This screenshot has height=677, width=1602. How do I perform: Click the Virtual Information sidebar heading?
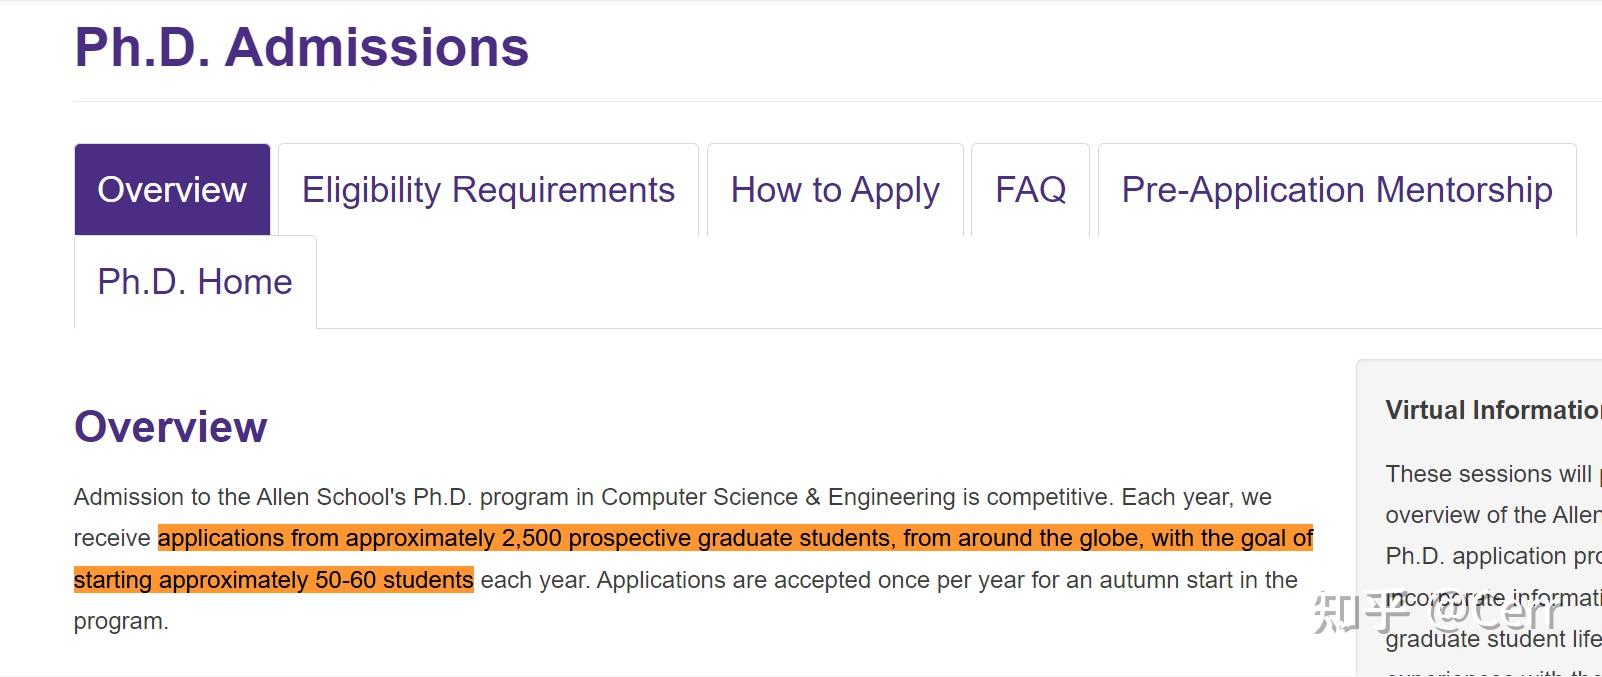coord(1492,410)
